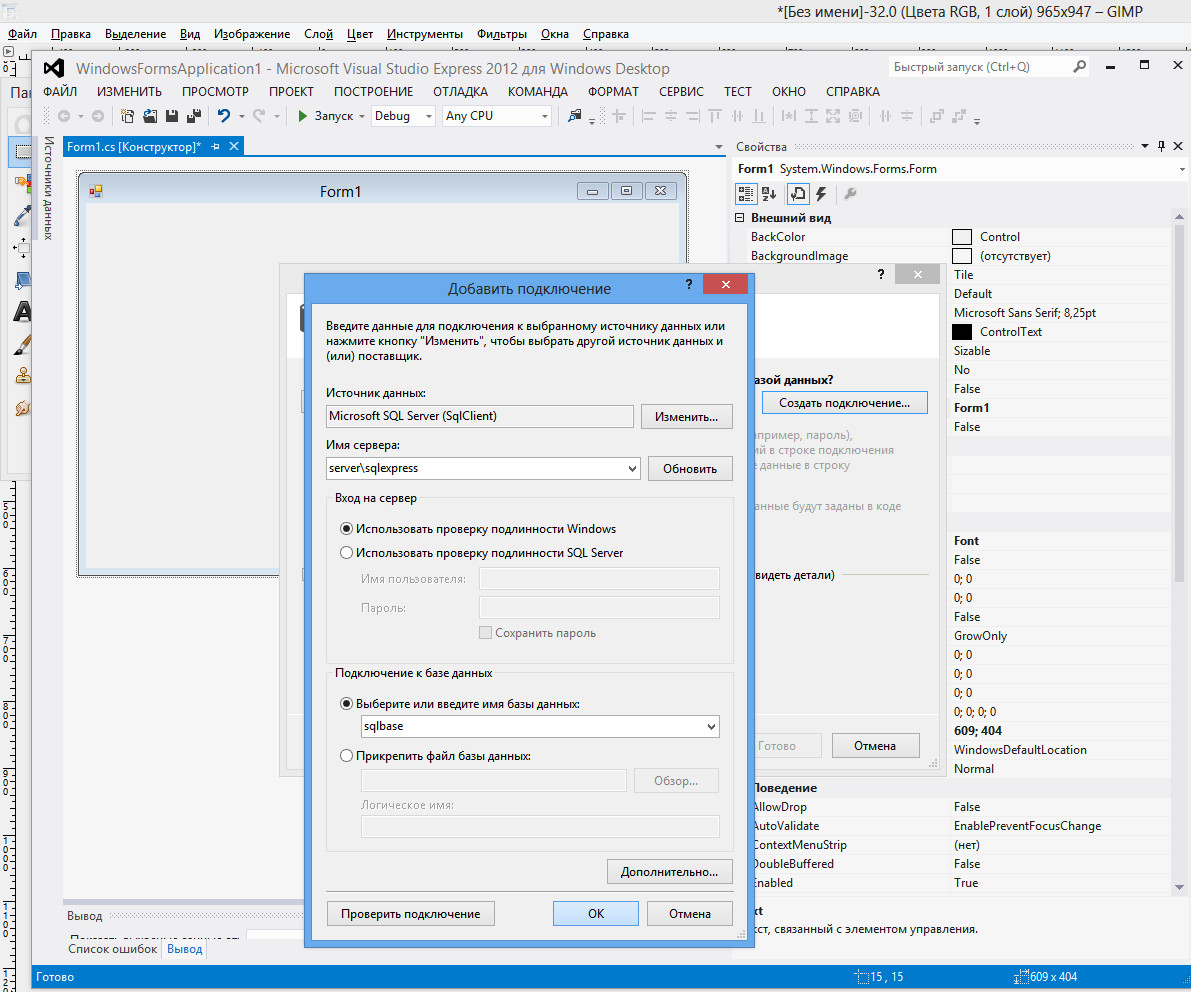This screenshot has width=1191, height=992.
Task: Select the choose database name radio button
Action: click(x=346, y=704)
